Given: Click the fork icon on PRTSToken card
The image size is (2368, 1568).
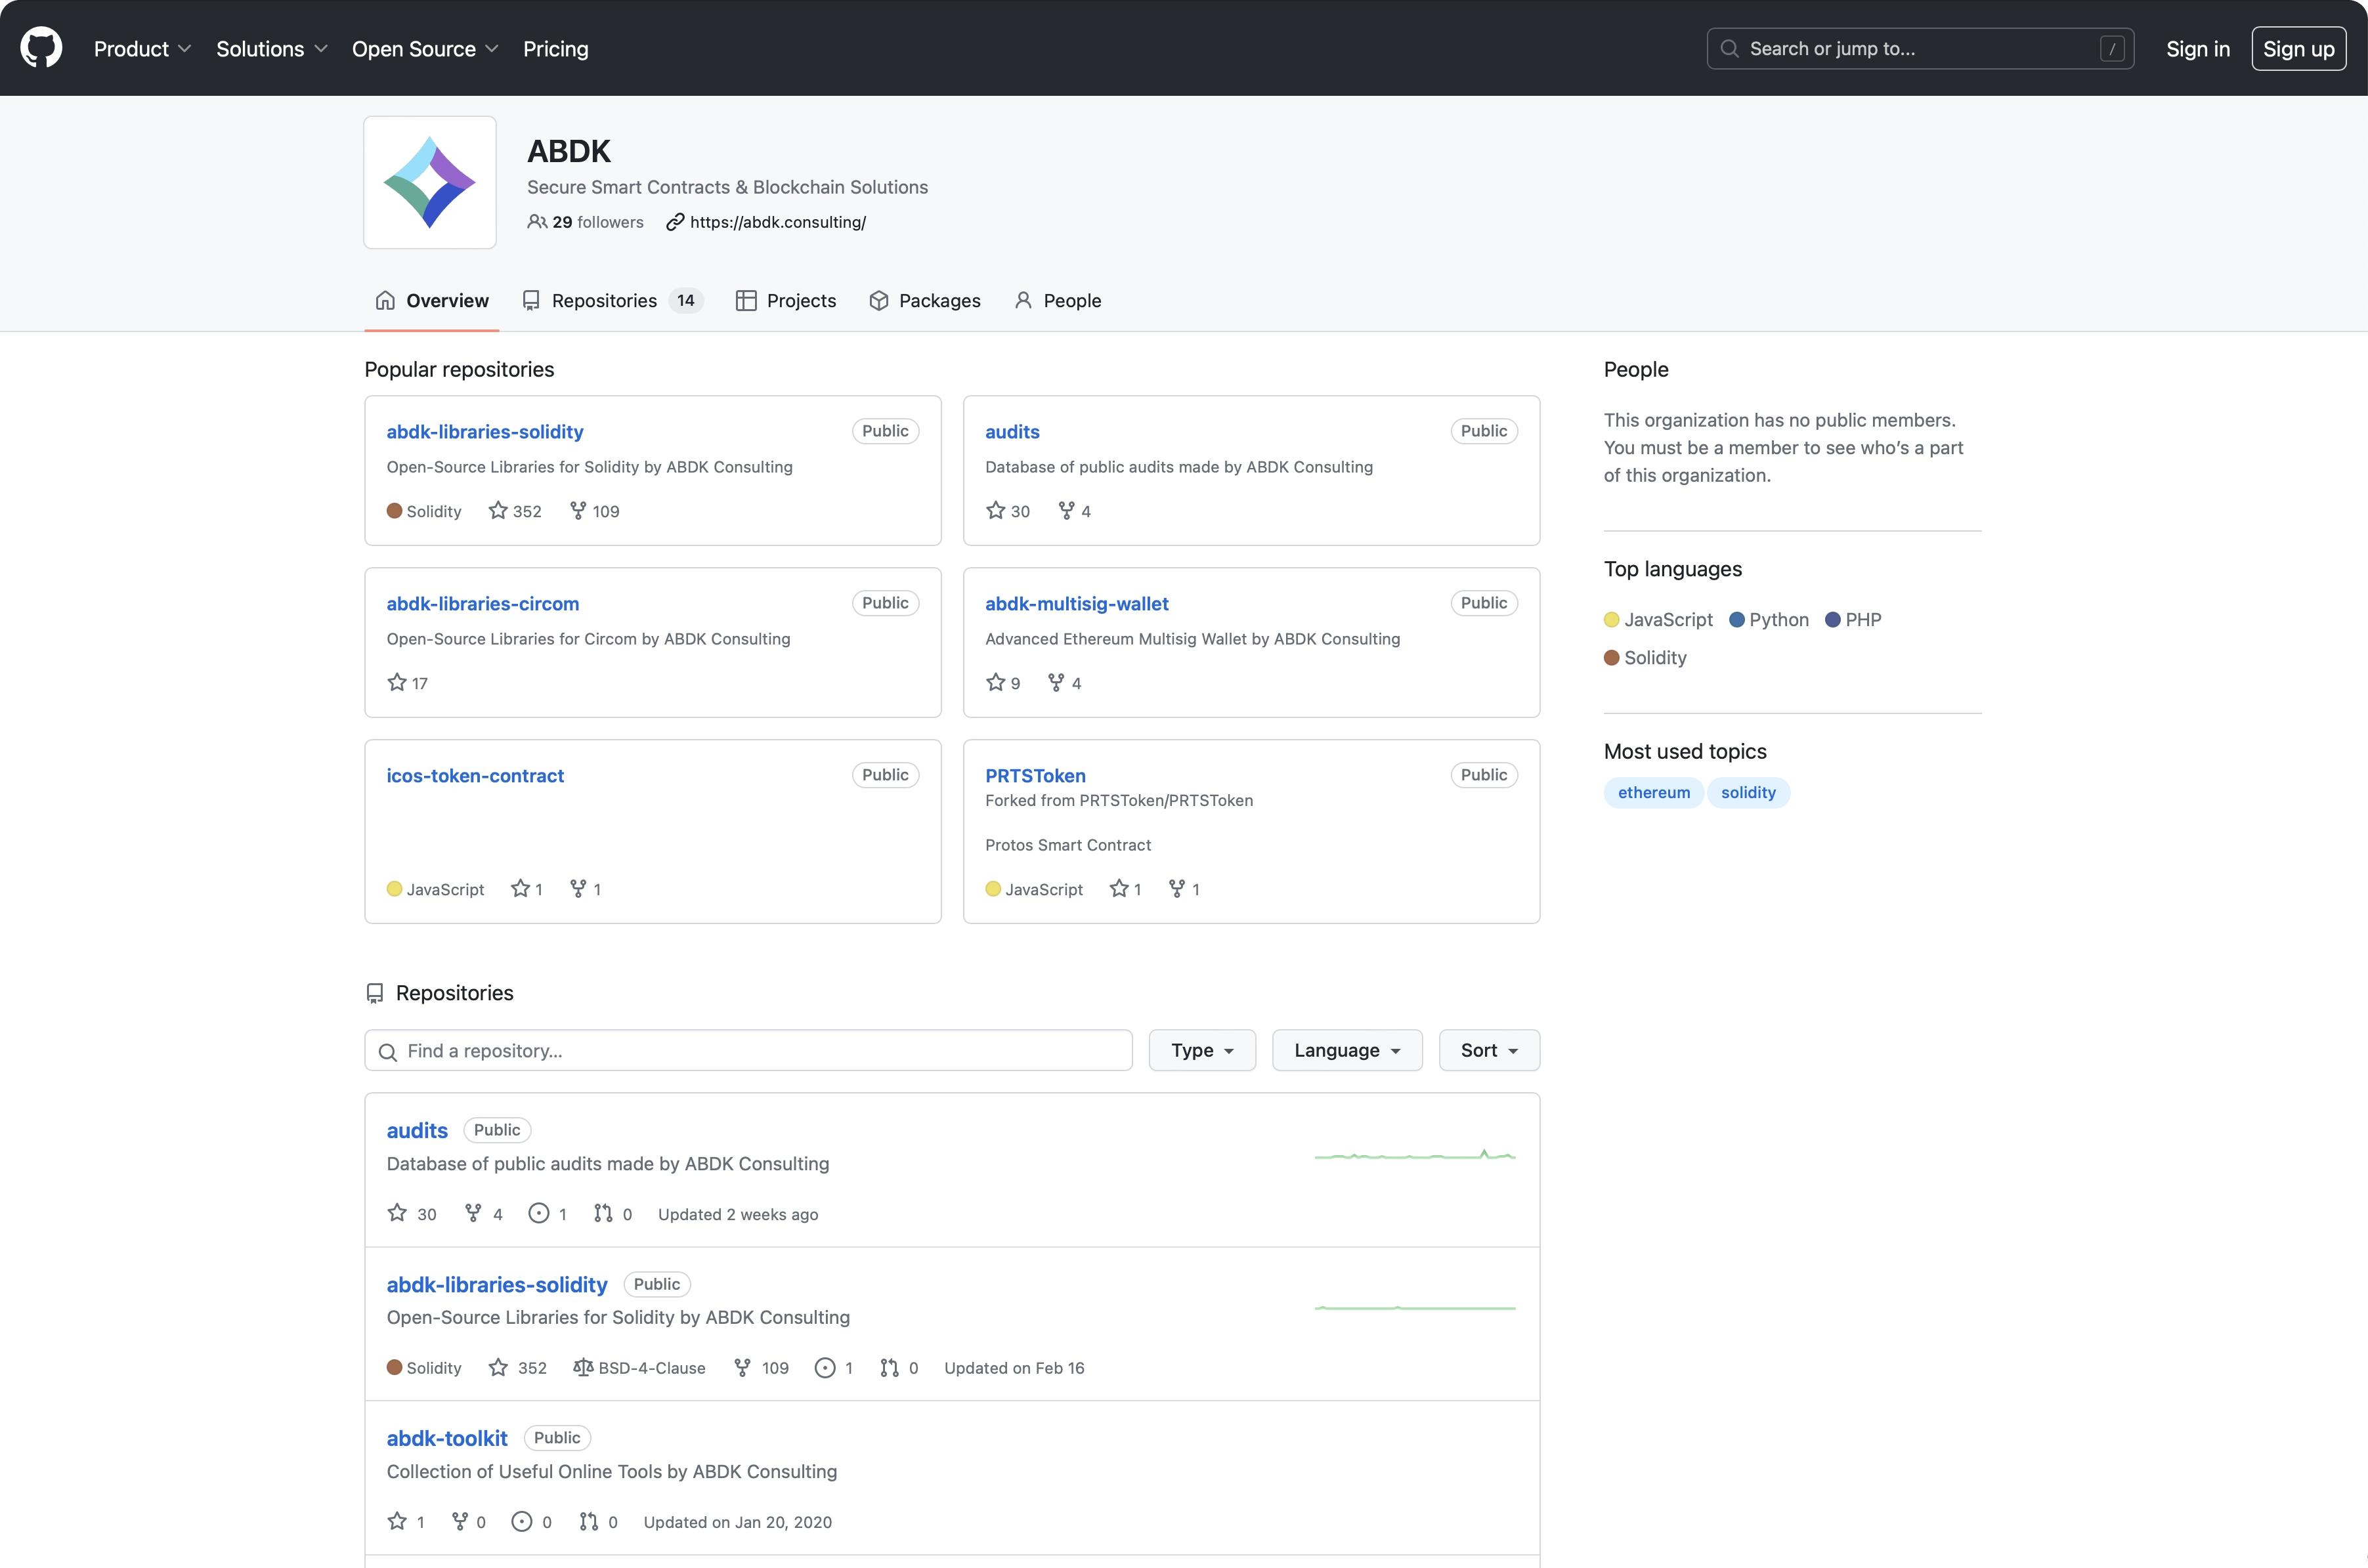Looking at the screenshot, I should pyautogui.click(x=1177, y=889).
